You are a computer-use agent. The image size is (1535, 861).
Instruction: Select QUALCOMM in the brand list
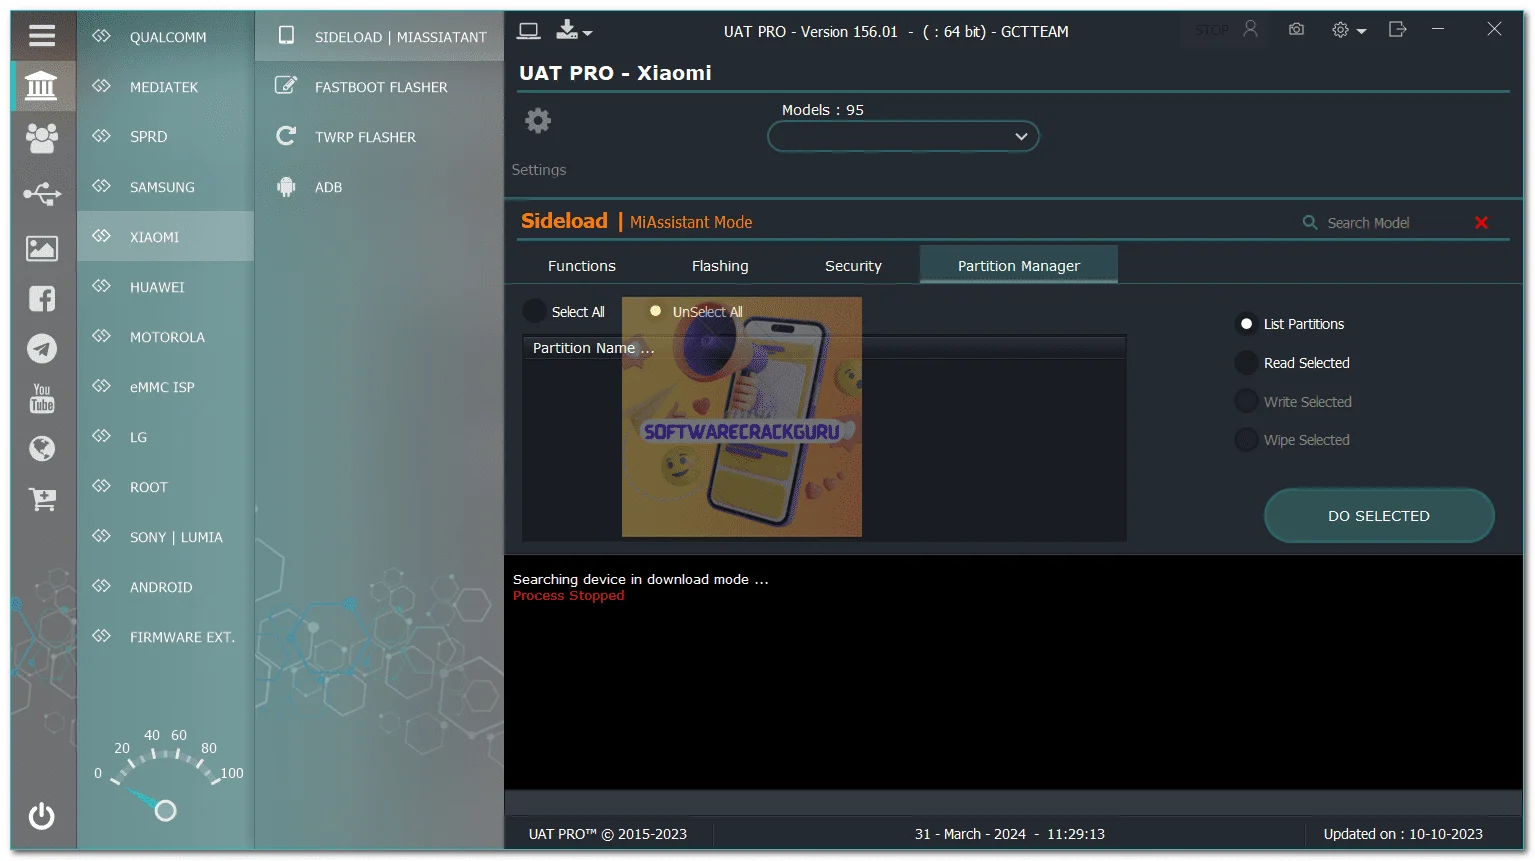(x=166, y=37)
